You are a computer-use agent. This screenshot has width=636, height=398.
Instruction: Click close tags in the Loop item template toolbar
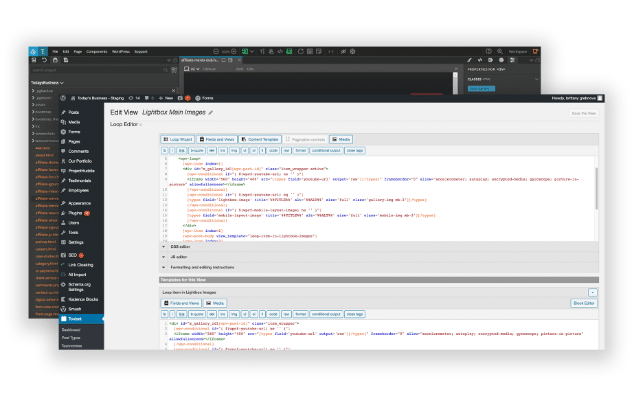[355, 314]
